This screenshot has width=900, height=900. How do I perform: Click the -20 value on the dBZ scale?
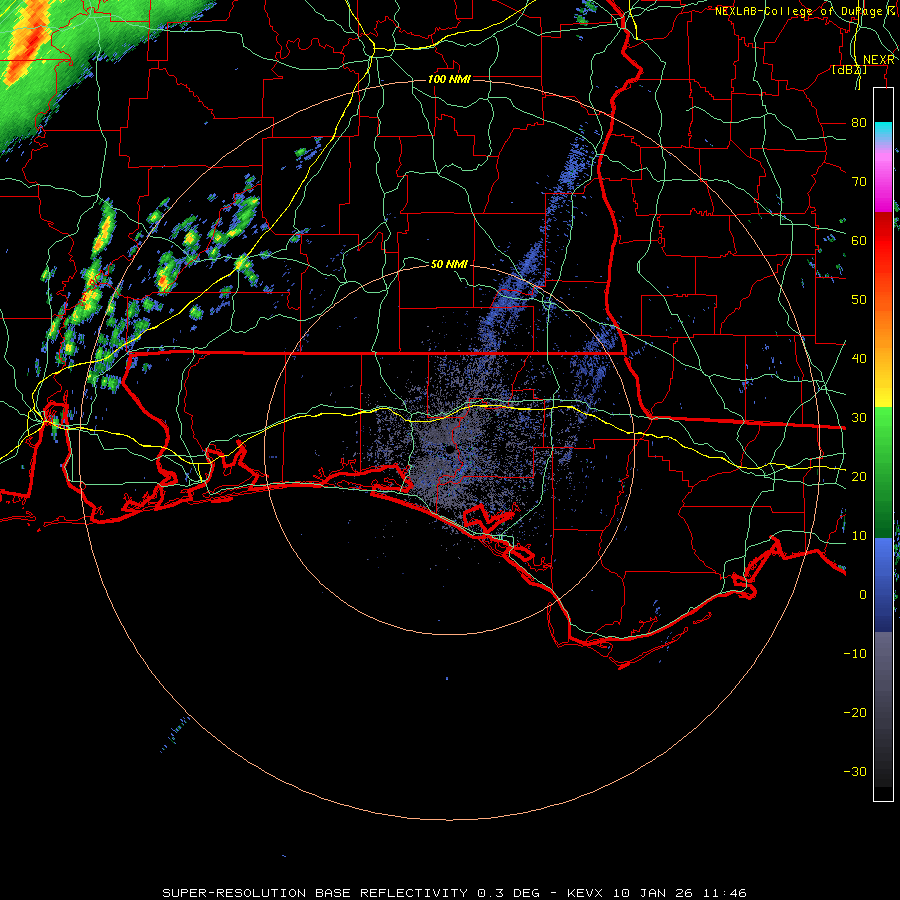pos(855,712)
